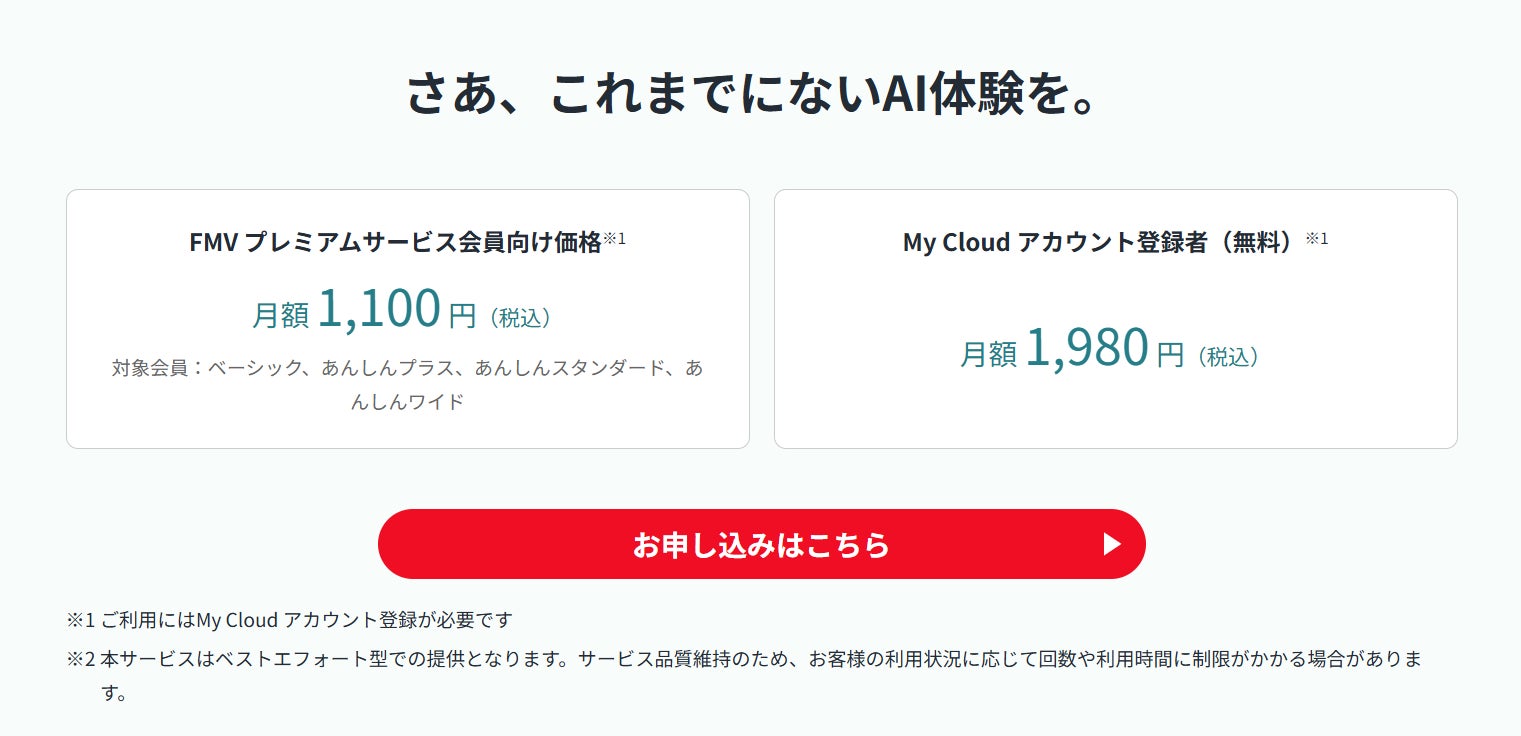Click the ※1 superscript beside FMV heading
The width and height of the screenshot is (1521, 736).
point(614,238)
